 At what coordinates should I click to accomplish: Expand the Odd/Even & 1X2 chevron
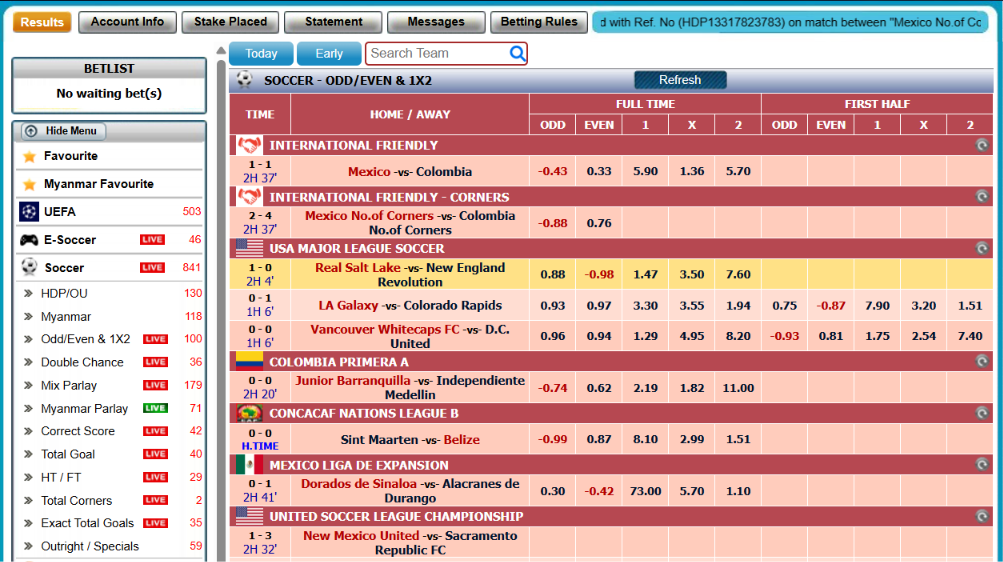point(28,340)
